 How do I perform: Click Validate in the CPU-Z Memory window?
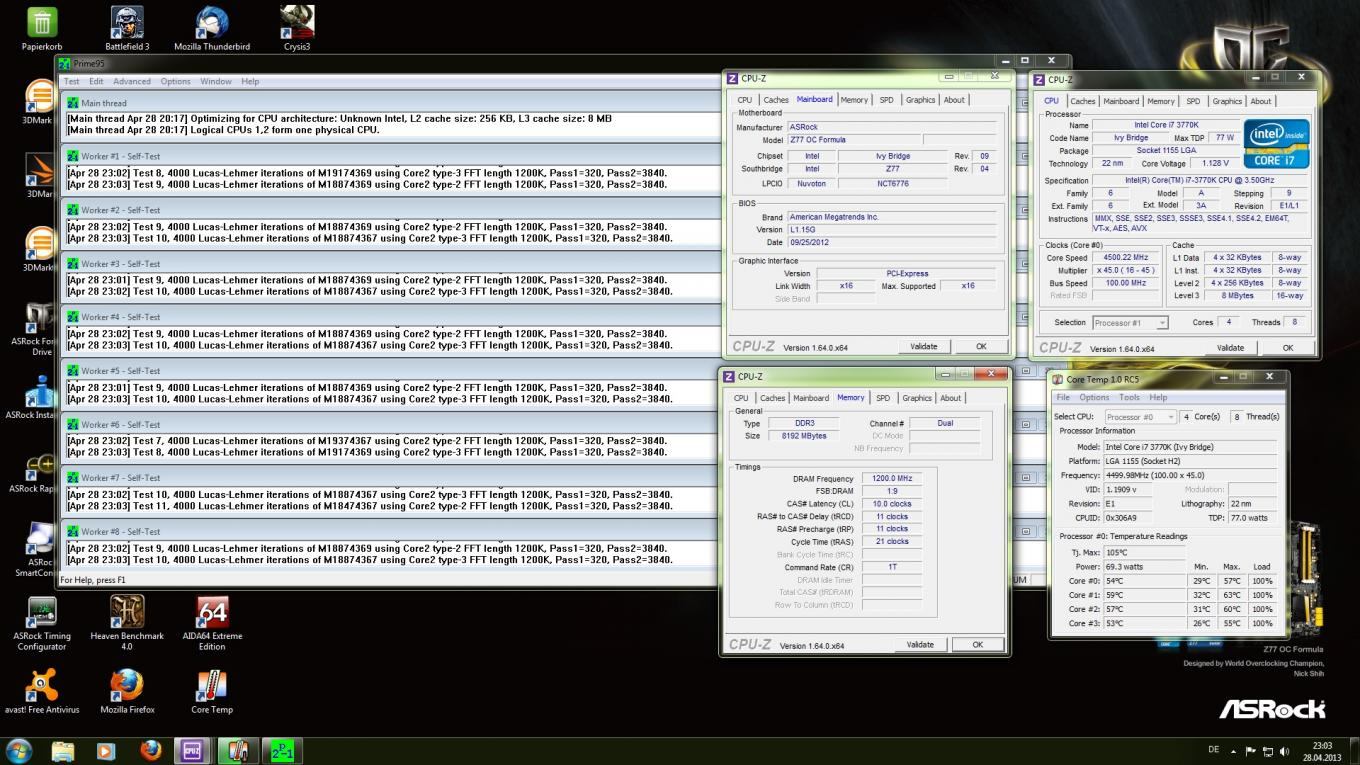(920, 645)
